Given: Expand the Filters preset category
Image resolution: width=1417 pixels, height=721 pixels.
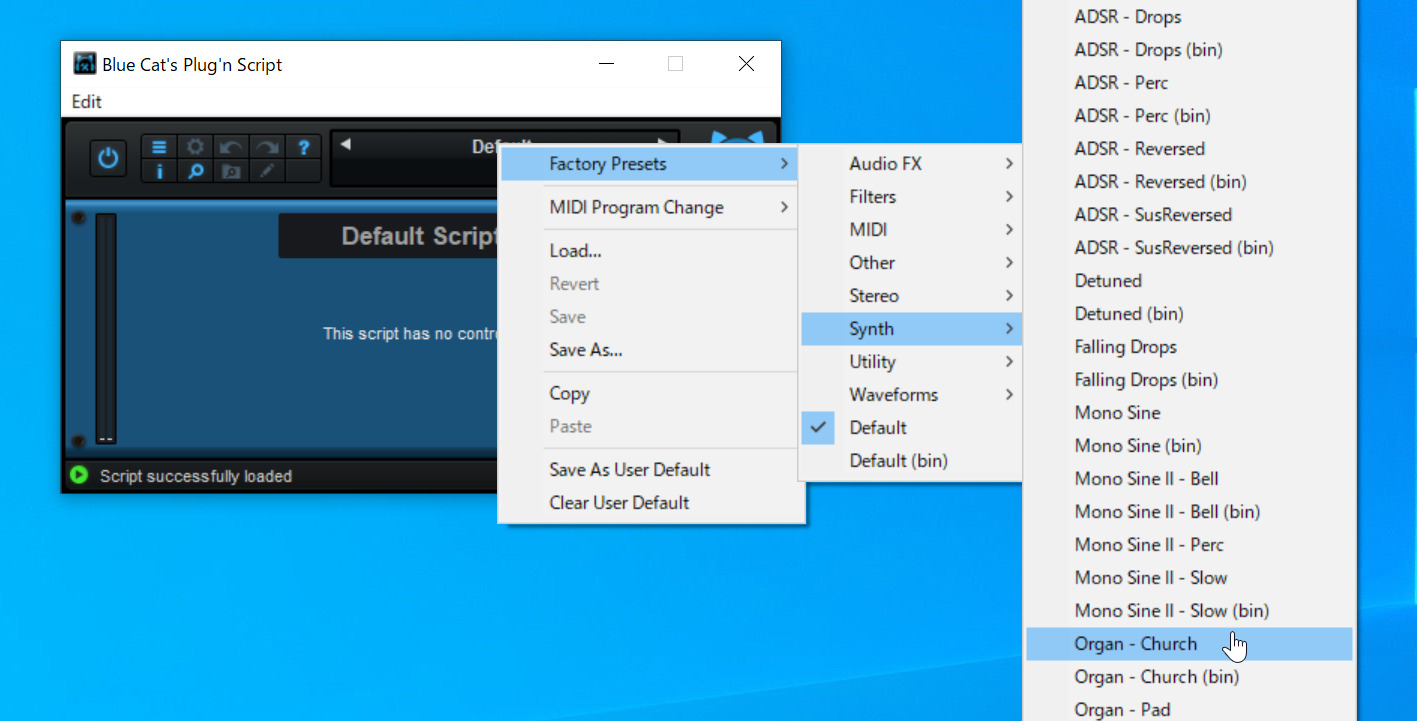Looking at the screenshot, I should pos(910,197).
